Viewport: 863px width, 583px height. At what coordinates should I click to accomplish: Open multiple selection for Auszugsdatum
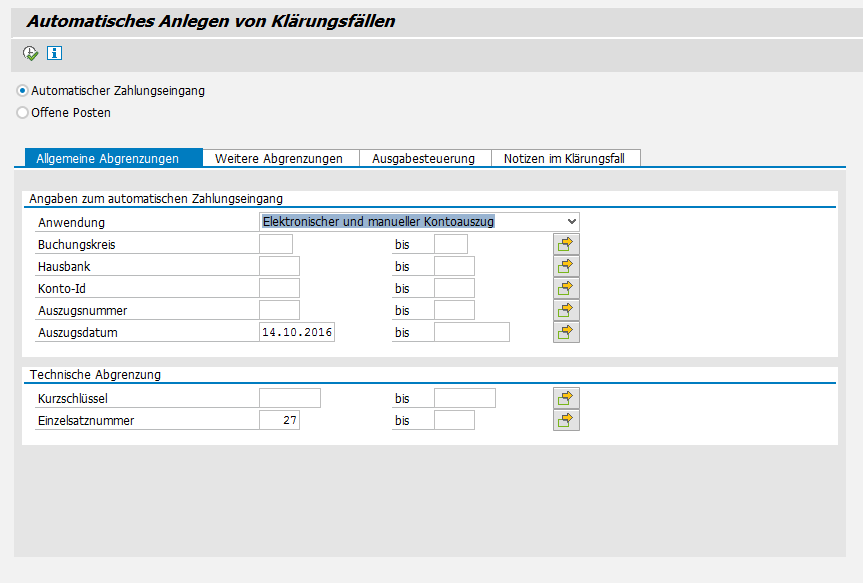coord(566,332)
